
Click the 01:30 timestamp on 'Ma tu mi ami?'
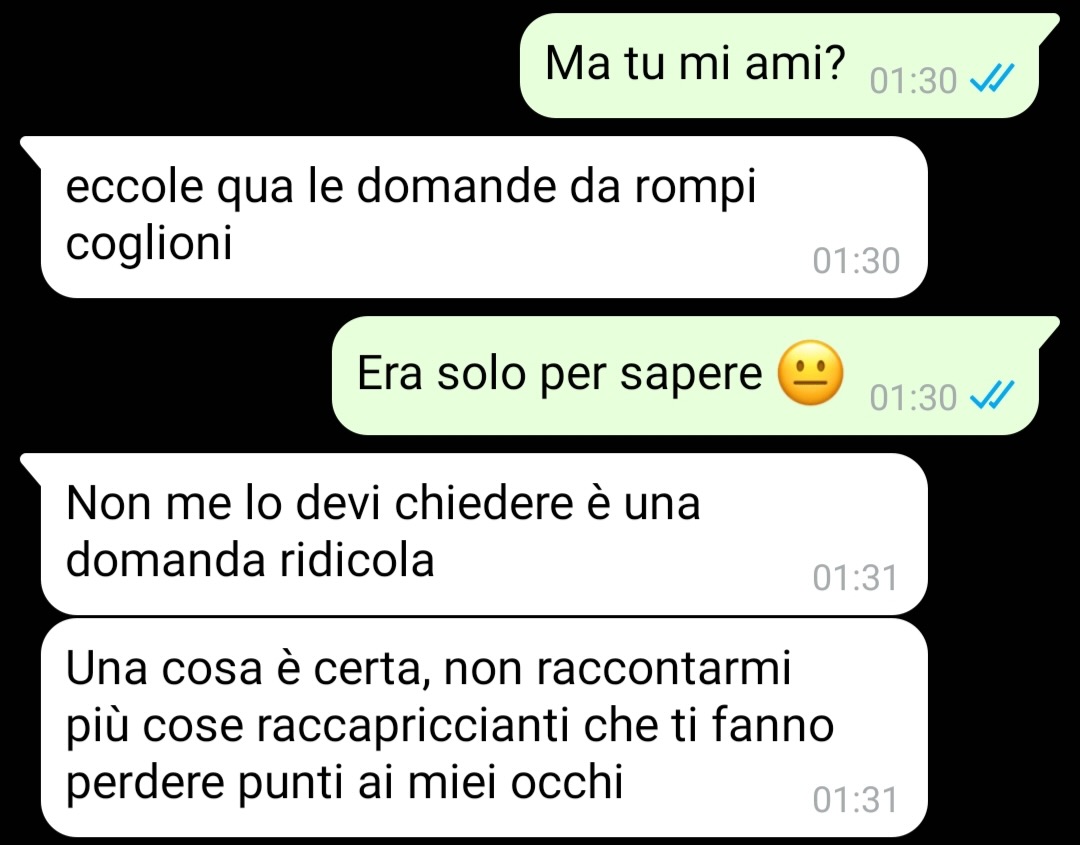click(913, 81)
